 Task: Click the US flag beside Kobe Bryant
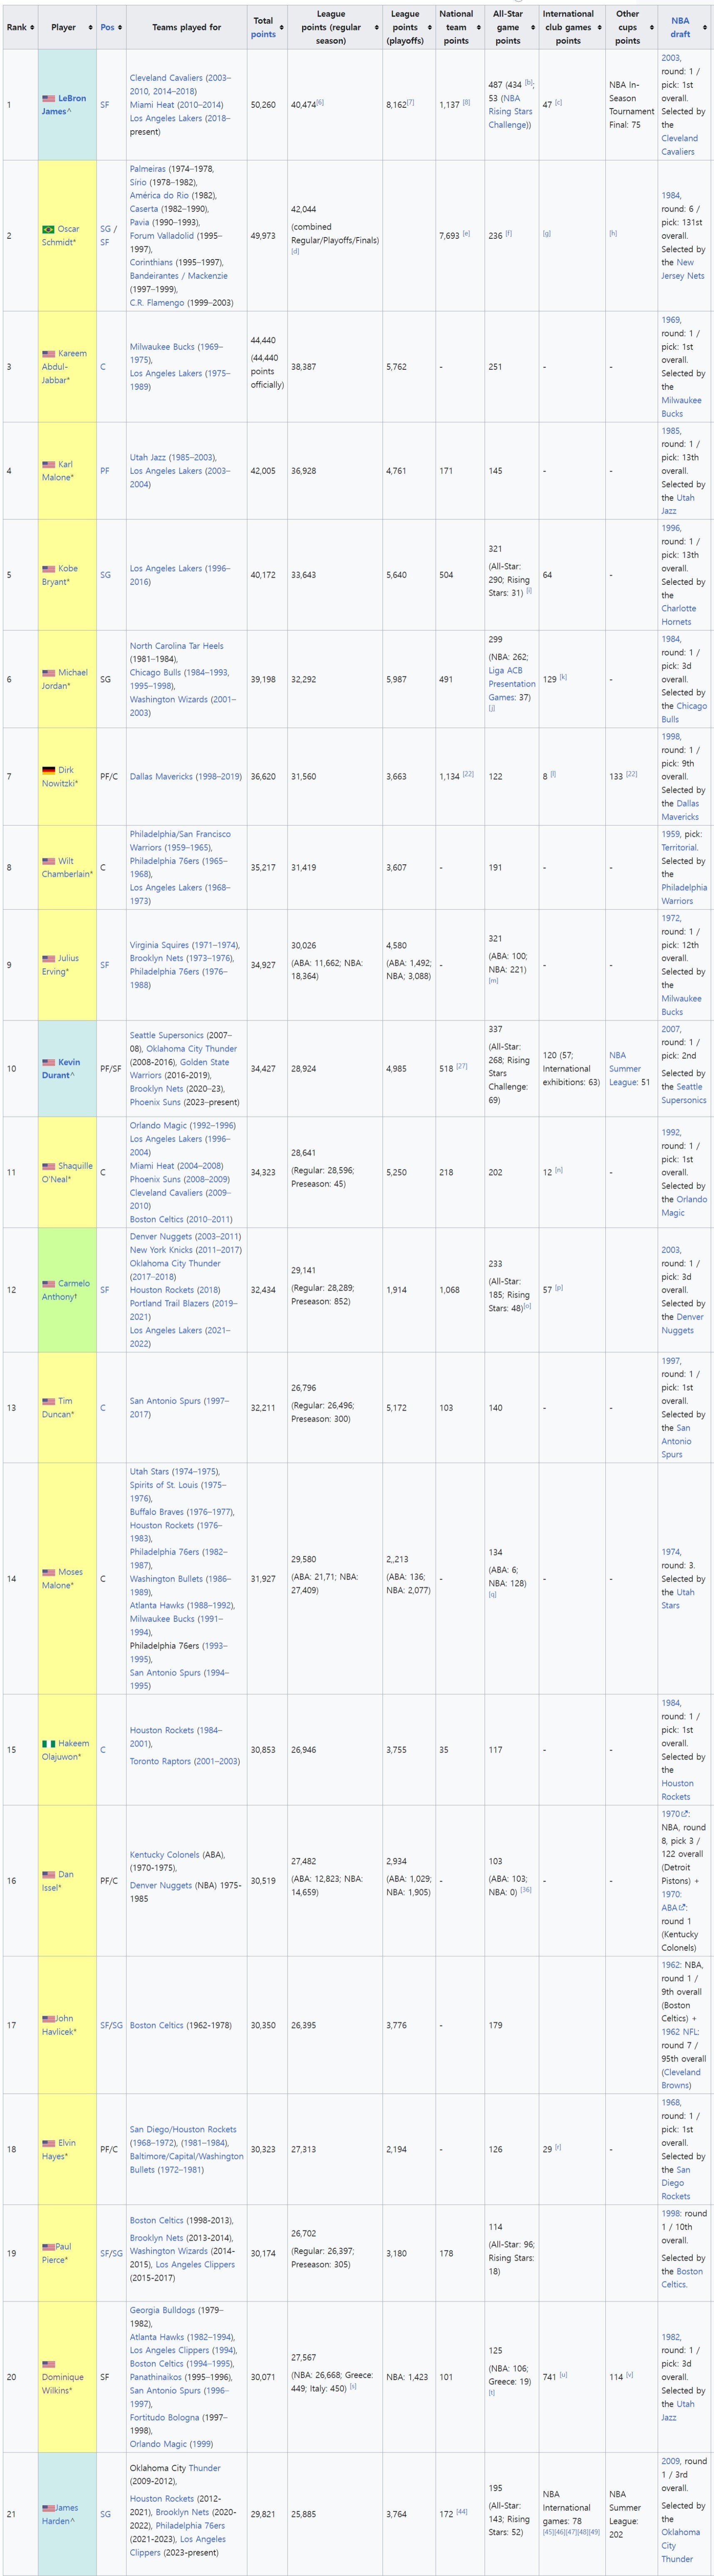point(48,569)
